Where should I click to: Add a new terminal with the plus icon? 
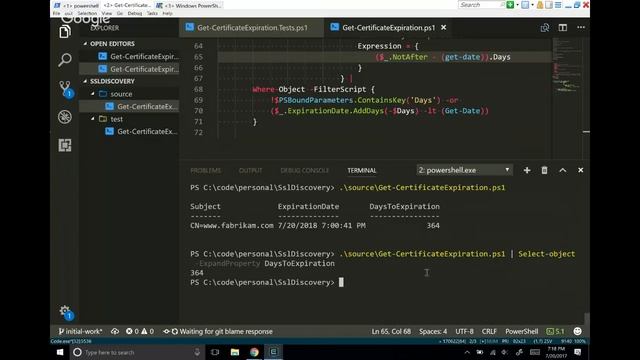[x=527, y=170]
